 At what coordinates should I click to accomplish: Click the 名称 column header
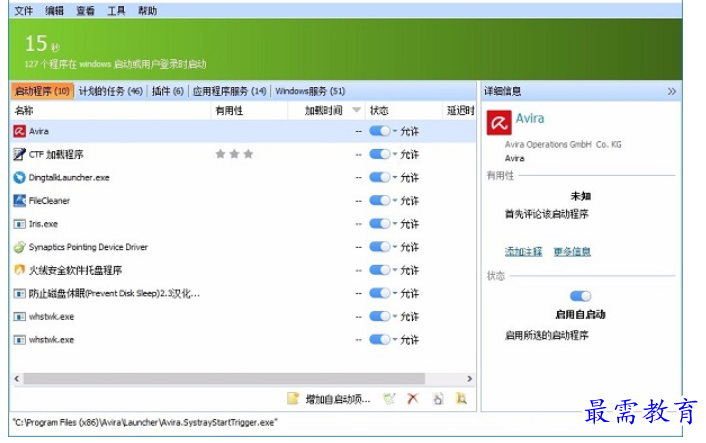pyautogui.click(x=110, y=110)
